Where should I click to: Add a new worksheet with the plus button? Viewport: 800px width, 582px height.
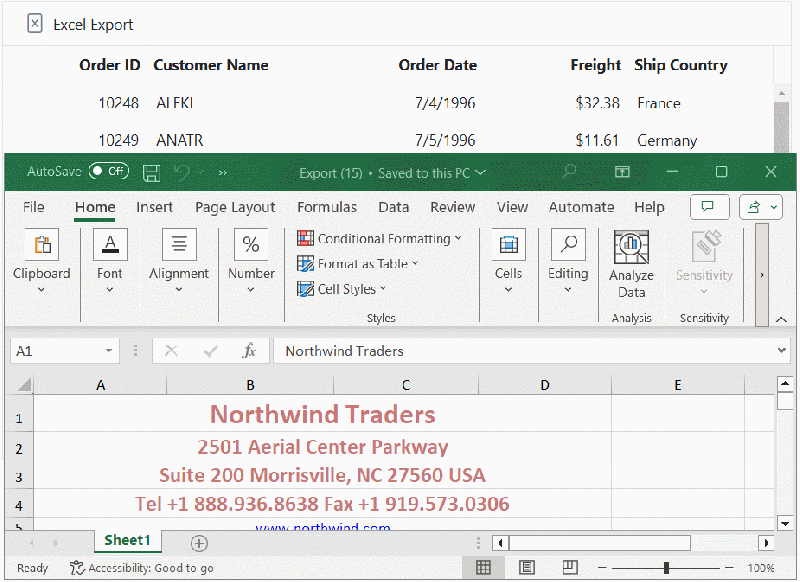click(198, 543)
